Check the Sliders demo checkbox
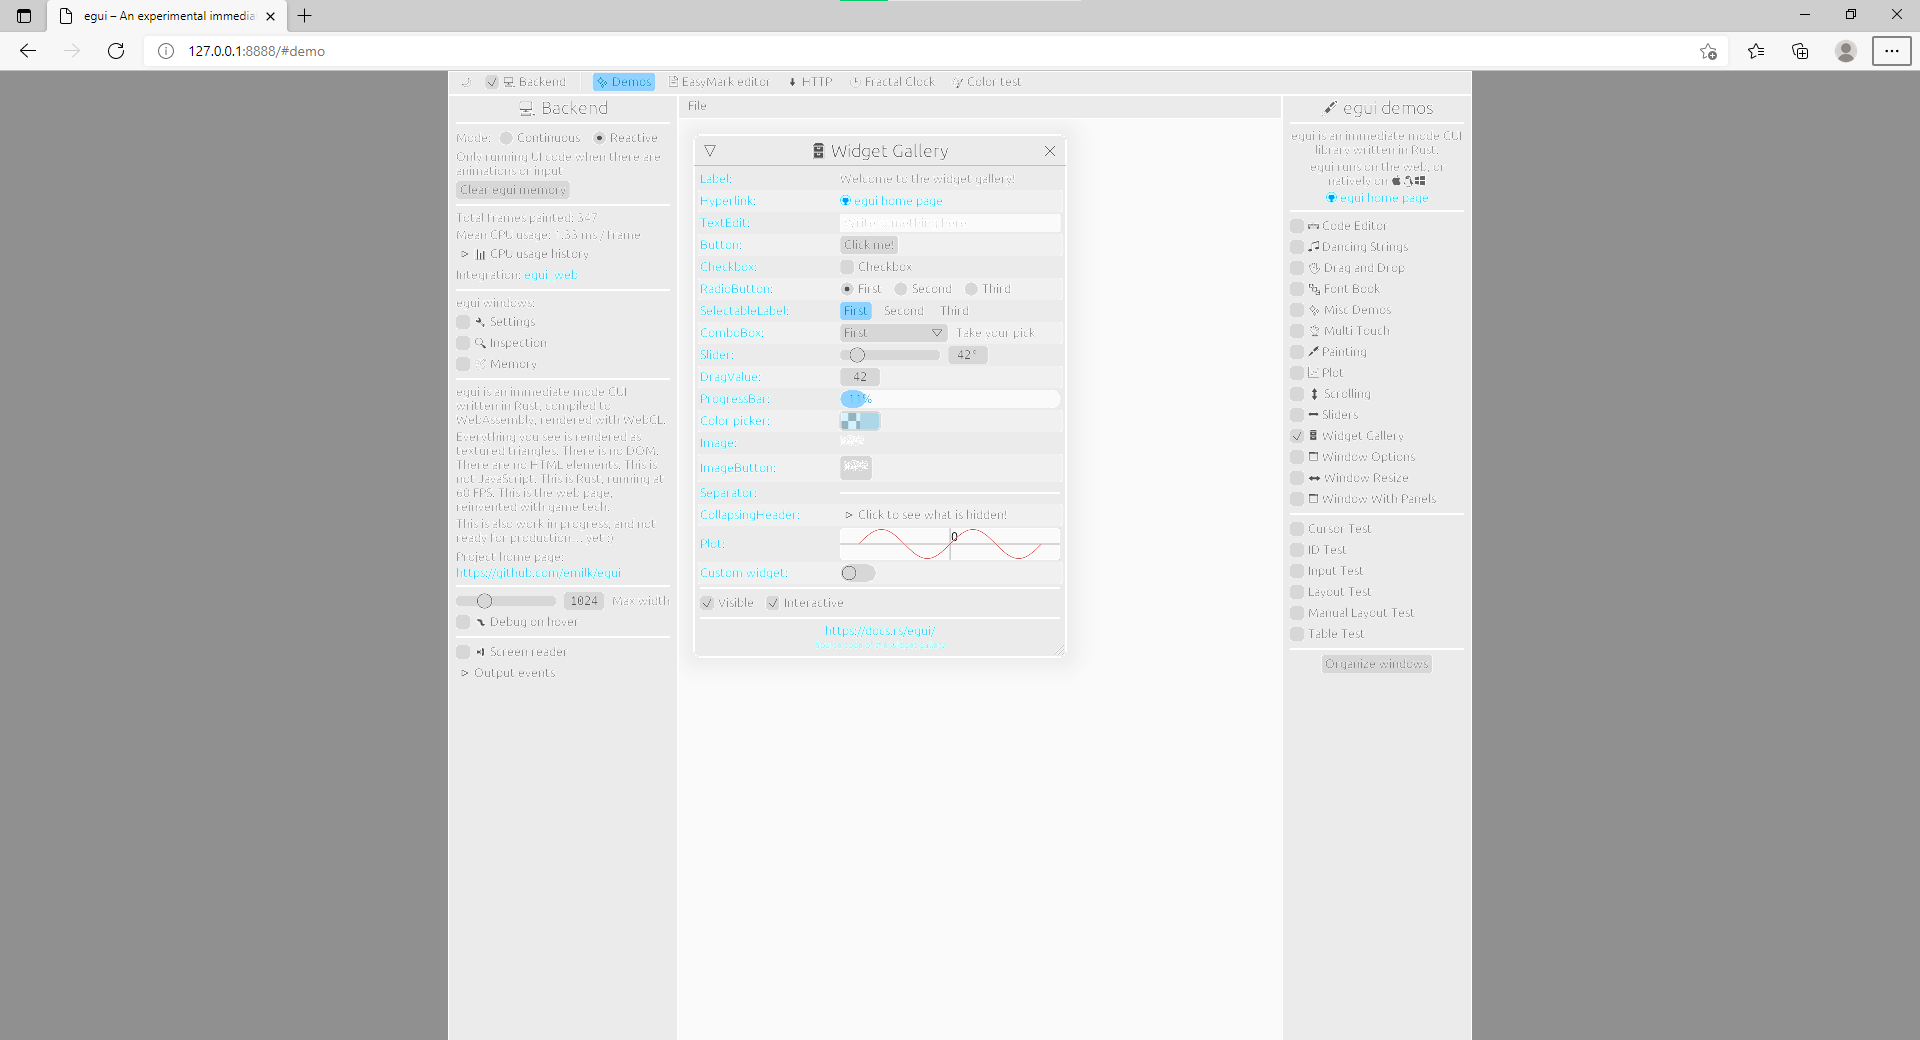1920x1040 pixels. (x=1298, y=414)
